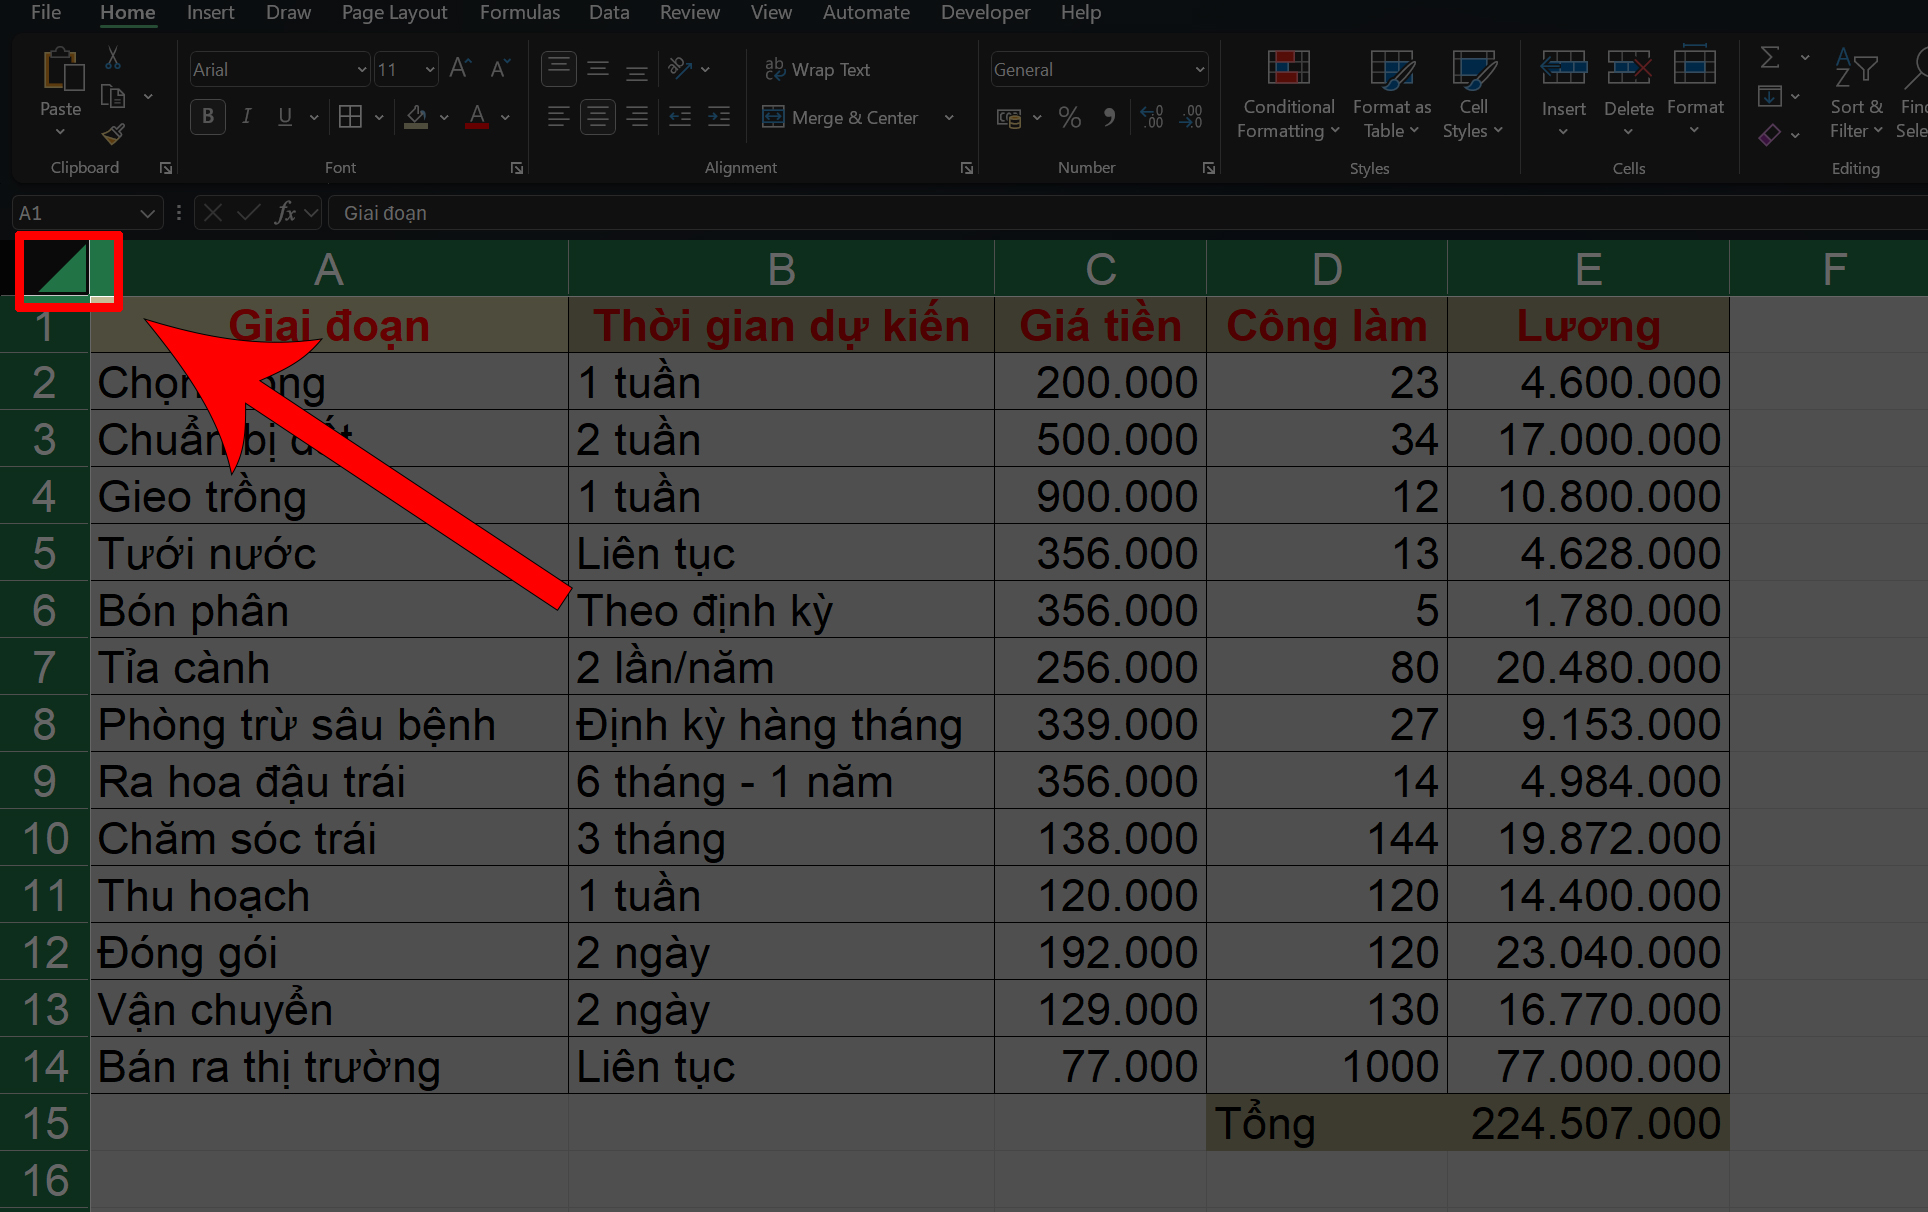Switch to the Formulas tab

click(x=519, y=12)
